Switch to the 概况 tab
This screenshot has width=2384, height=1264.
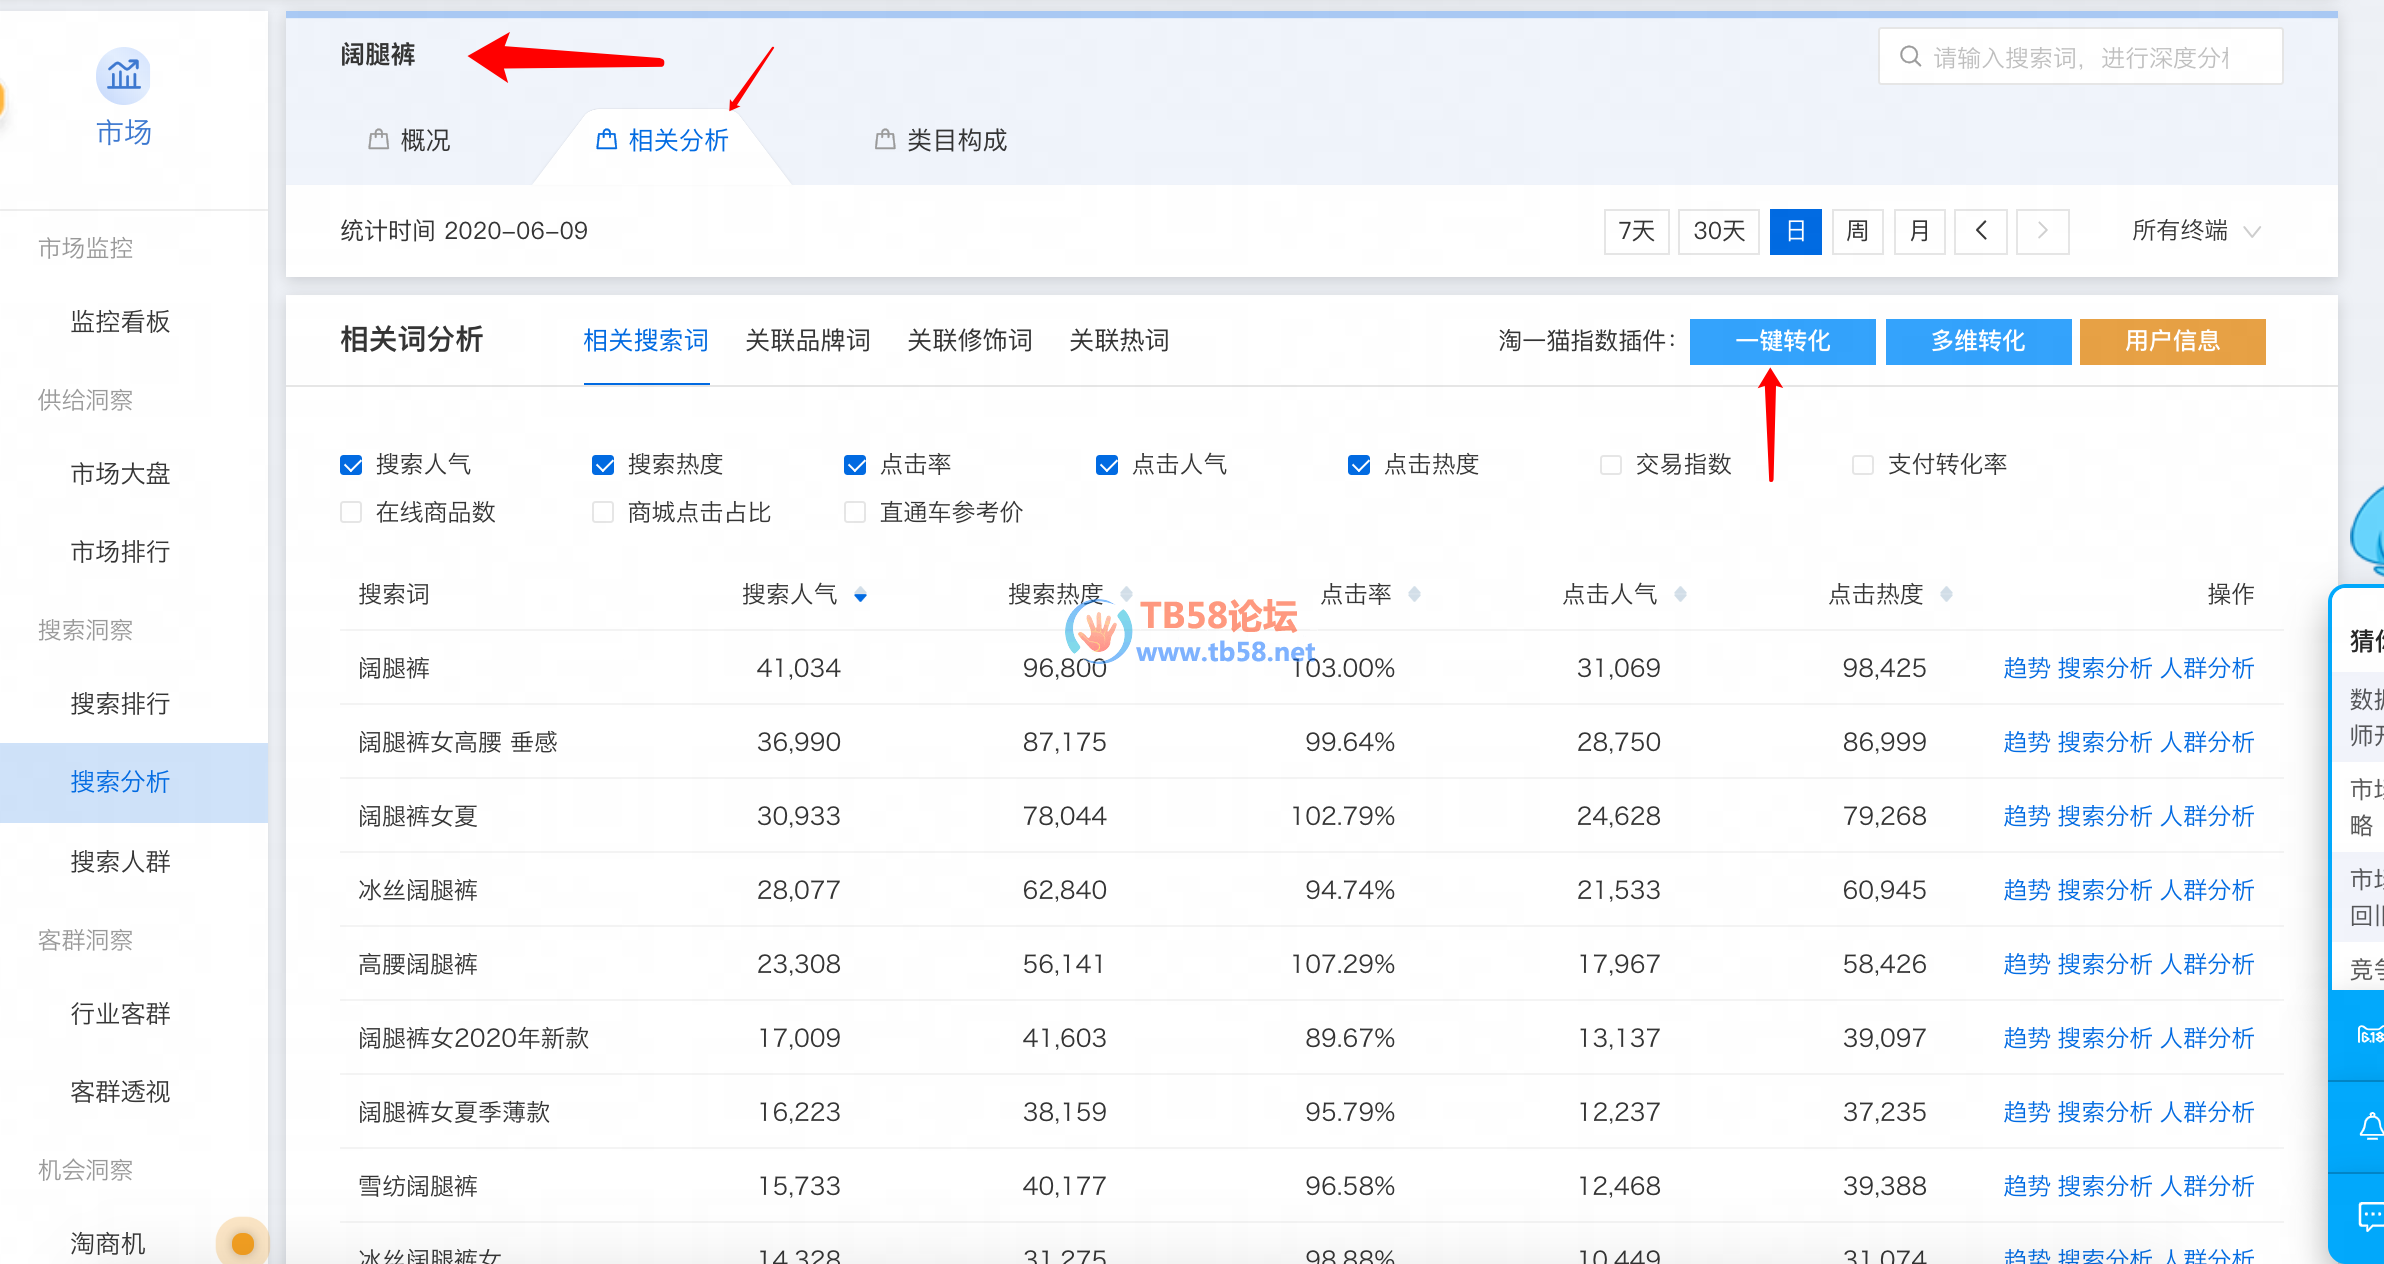pos(410,140)
